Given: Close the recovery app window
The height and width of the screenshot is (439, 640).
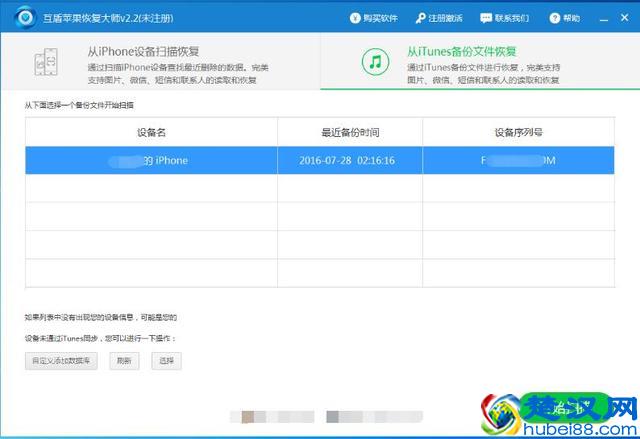Looking at the screenshot, I should 624,18.
